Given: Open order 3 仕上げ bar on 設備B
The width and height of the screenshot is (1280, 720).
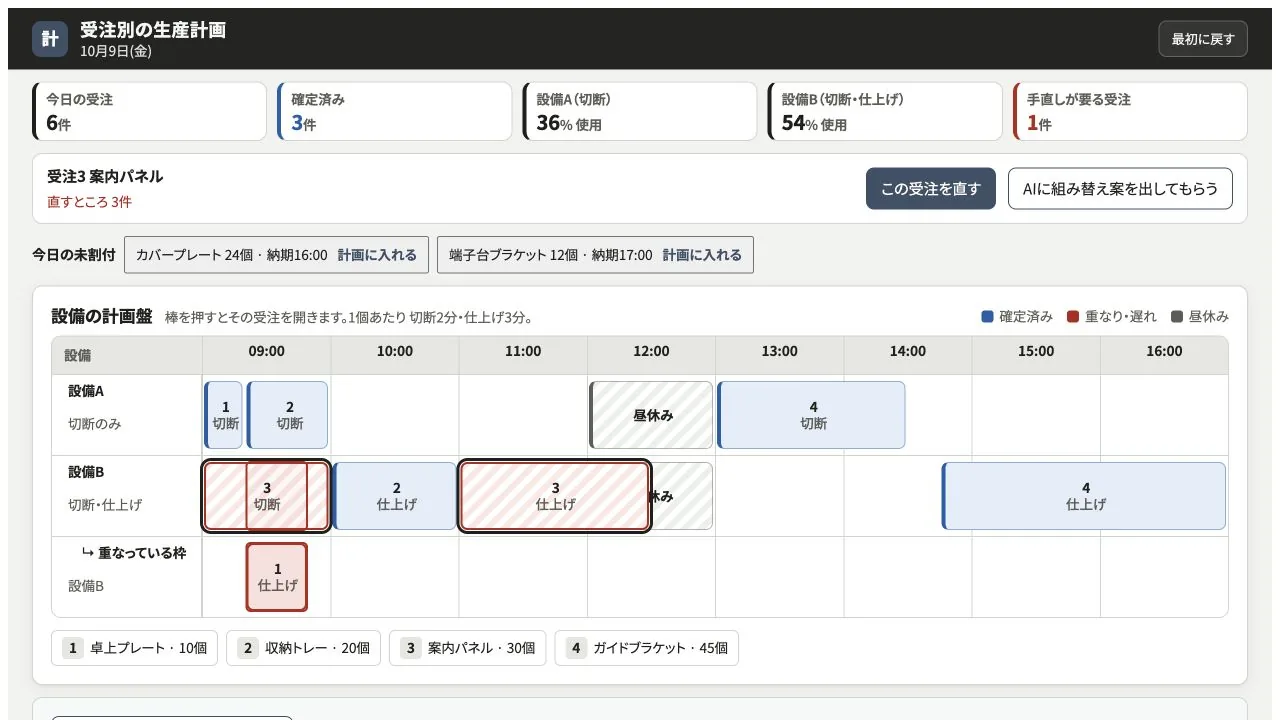Looking at the screenshot, I should (x=555, y=496).
